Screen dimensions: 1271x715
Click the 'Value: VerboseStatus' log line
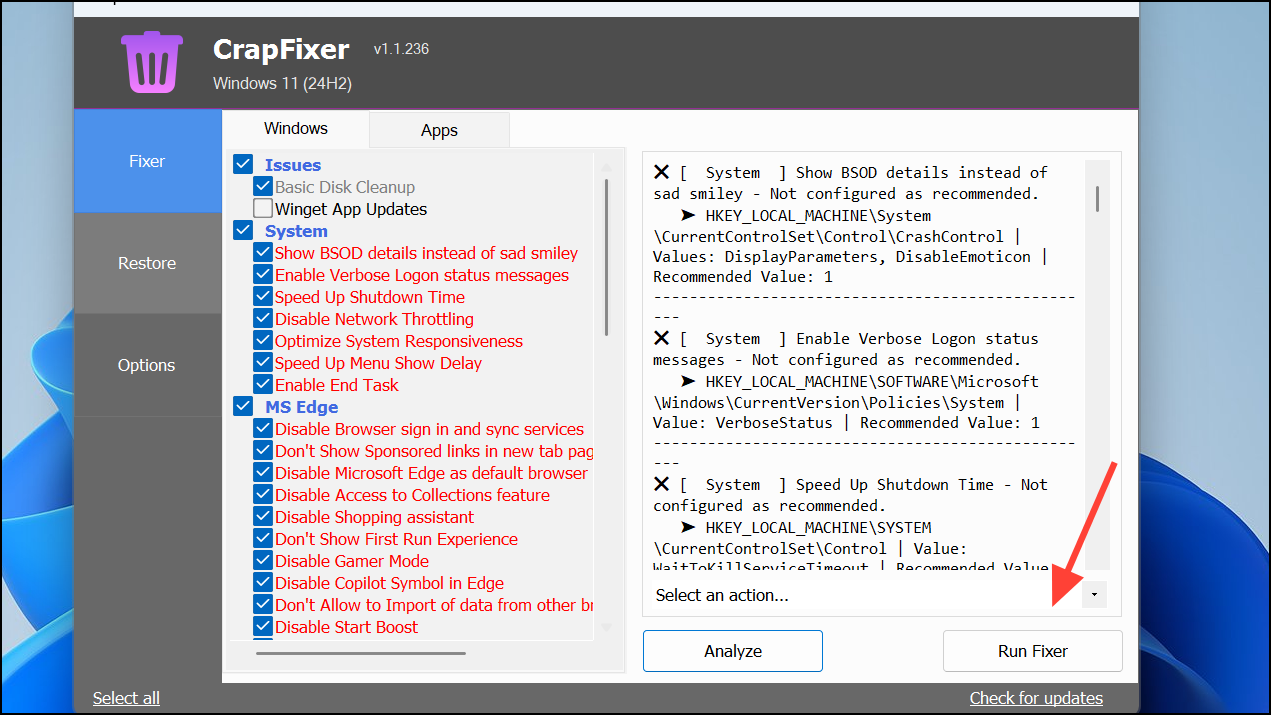click(x=846, y=422)
